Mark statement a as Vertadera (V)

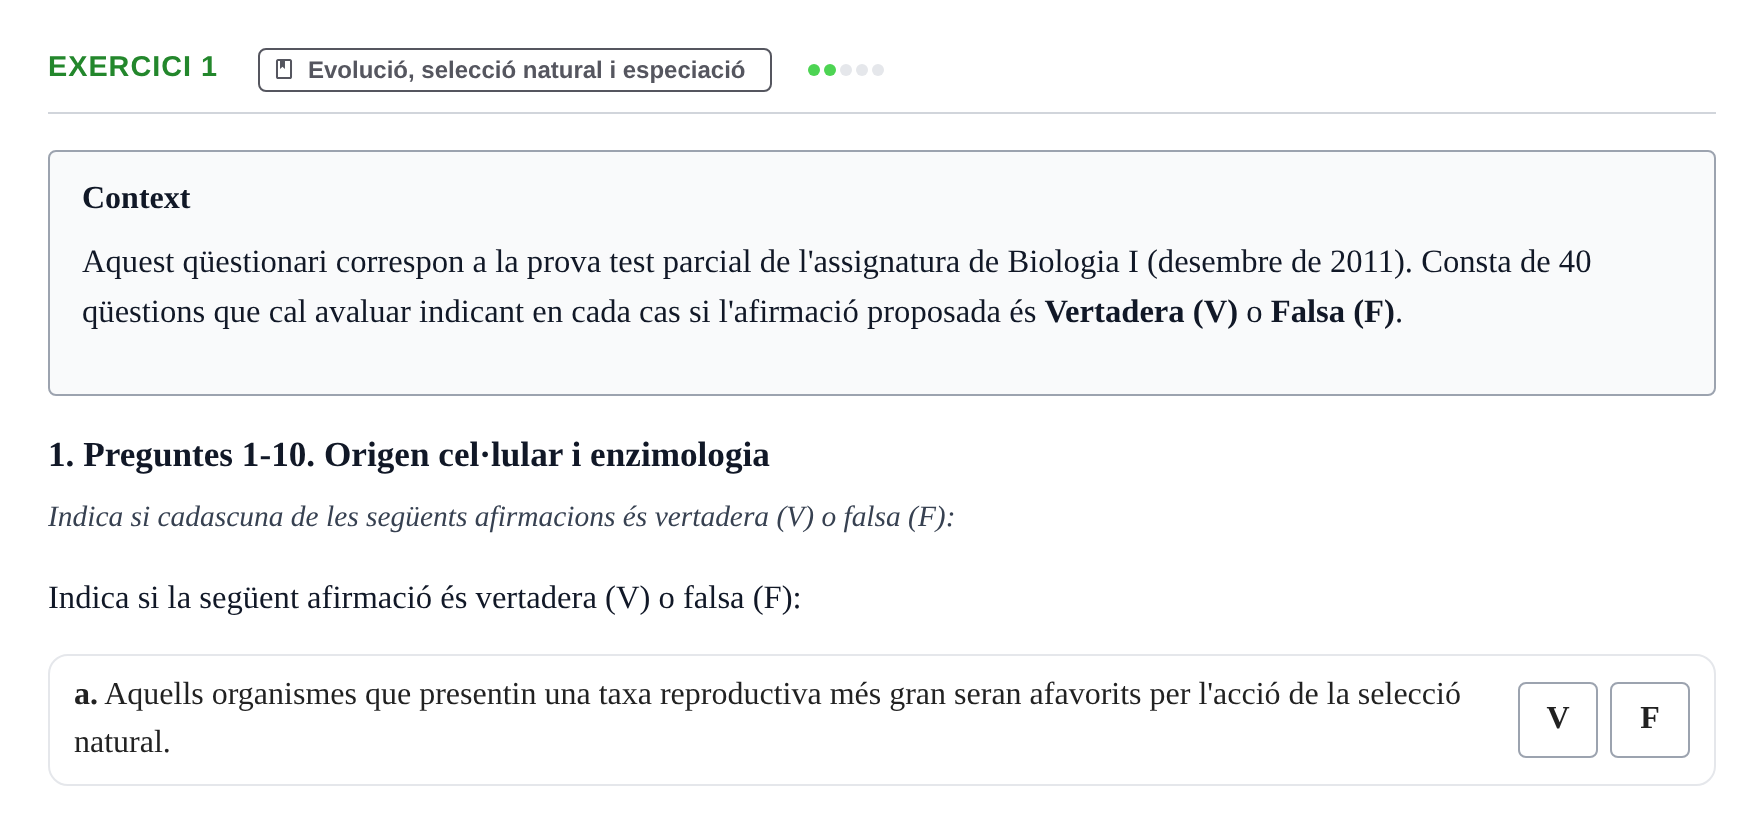(x=1557, y=719)
